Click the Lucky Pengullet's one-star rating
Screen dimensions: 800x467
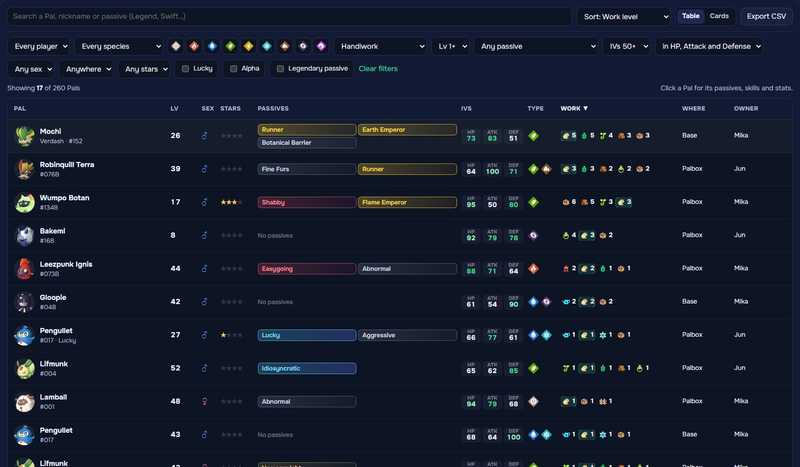tap(231, 335)
